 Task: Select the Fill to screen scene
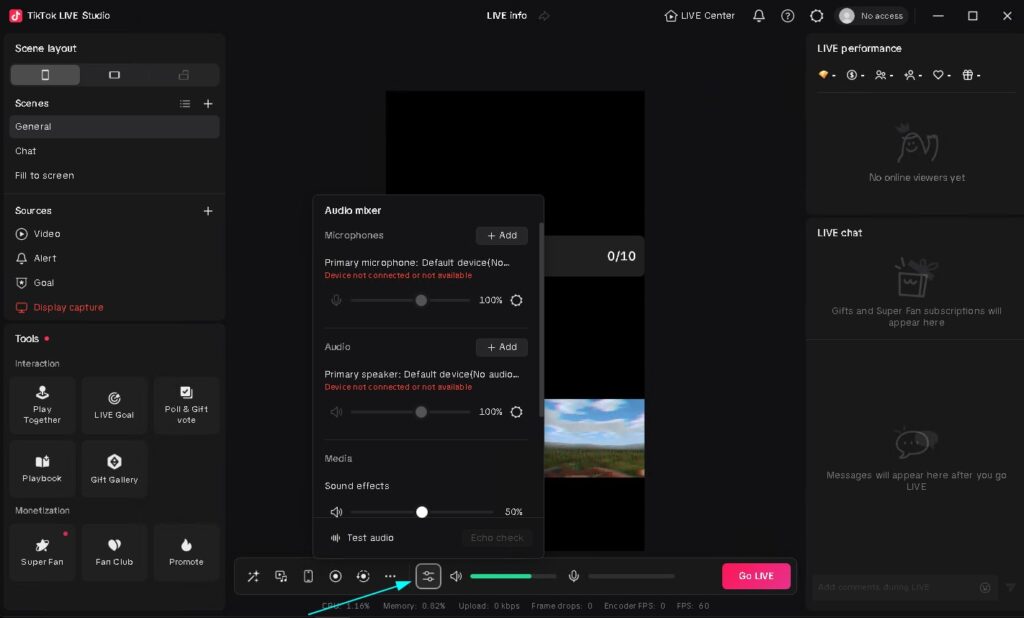(44, 176)
